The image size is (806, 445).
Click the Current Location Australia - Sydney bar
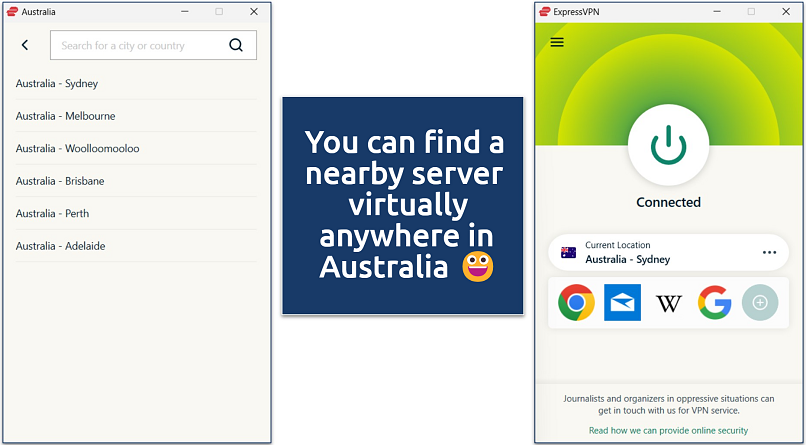coord(668,252)
